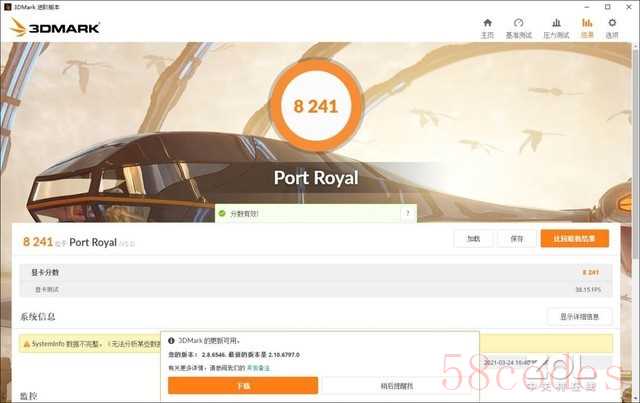This screenshot has height=403, width=640.
Task: Click the SystemInfo yellow warning triangle icon
Action: (27, 344)
